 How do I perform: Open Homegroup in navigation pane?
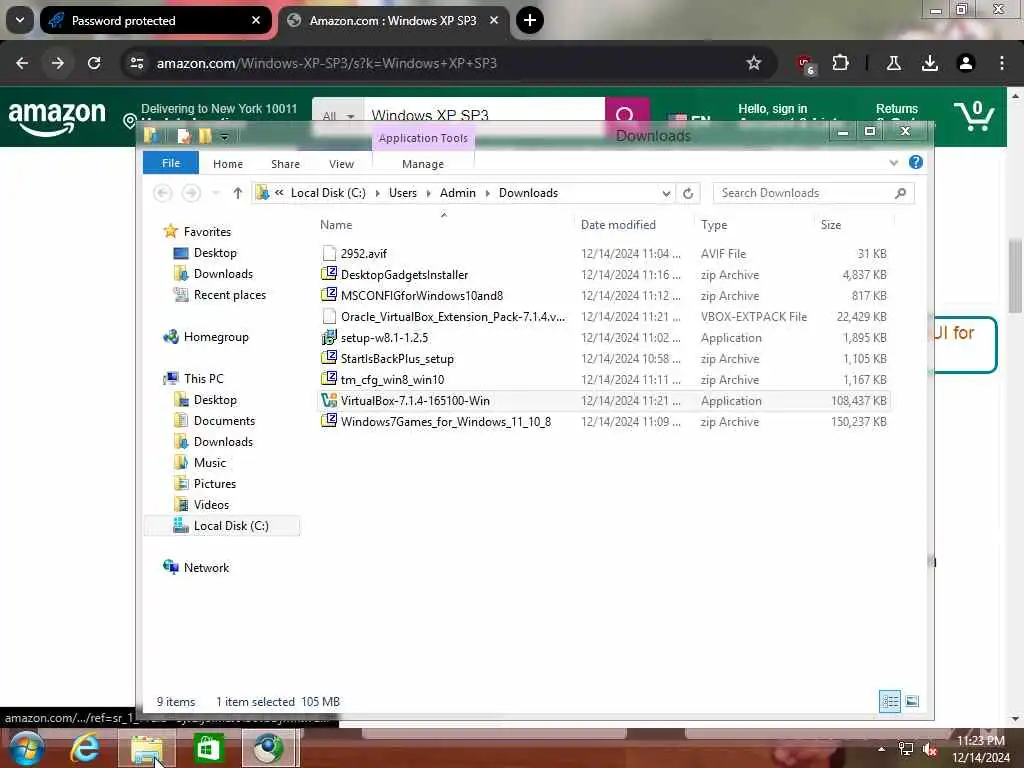click(206, 336)
